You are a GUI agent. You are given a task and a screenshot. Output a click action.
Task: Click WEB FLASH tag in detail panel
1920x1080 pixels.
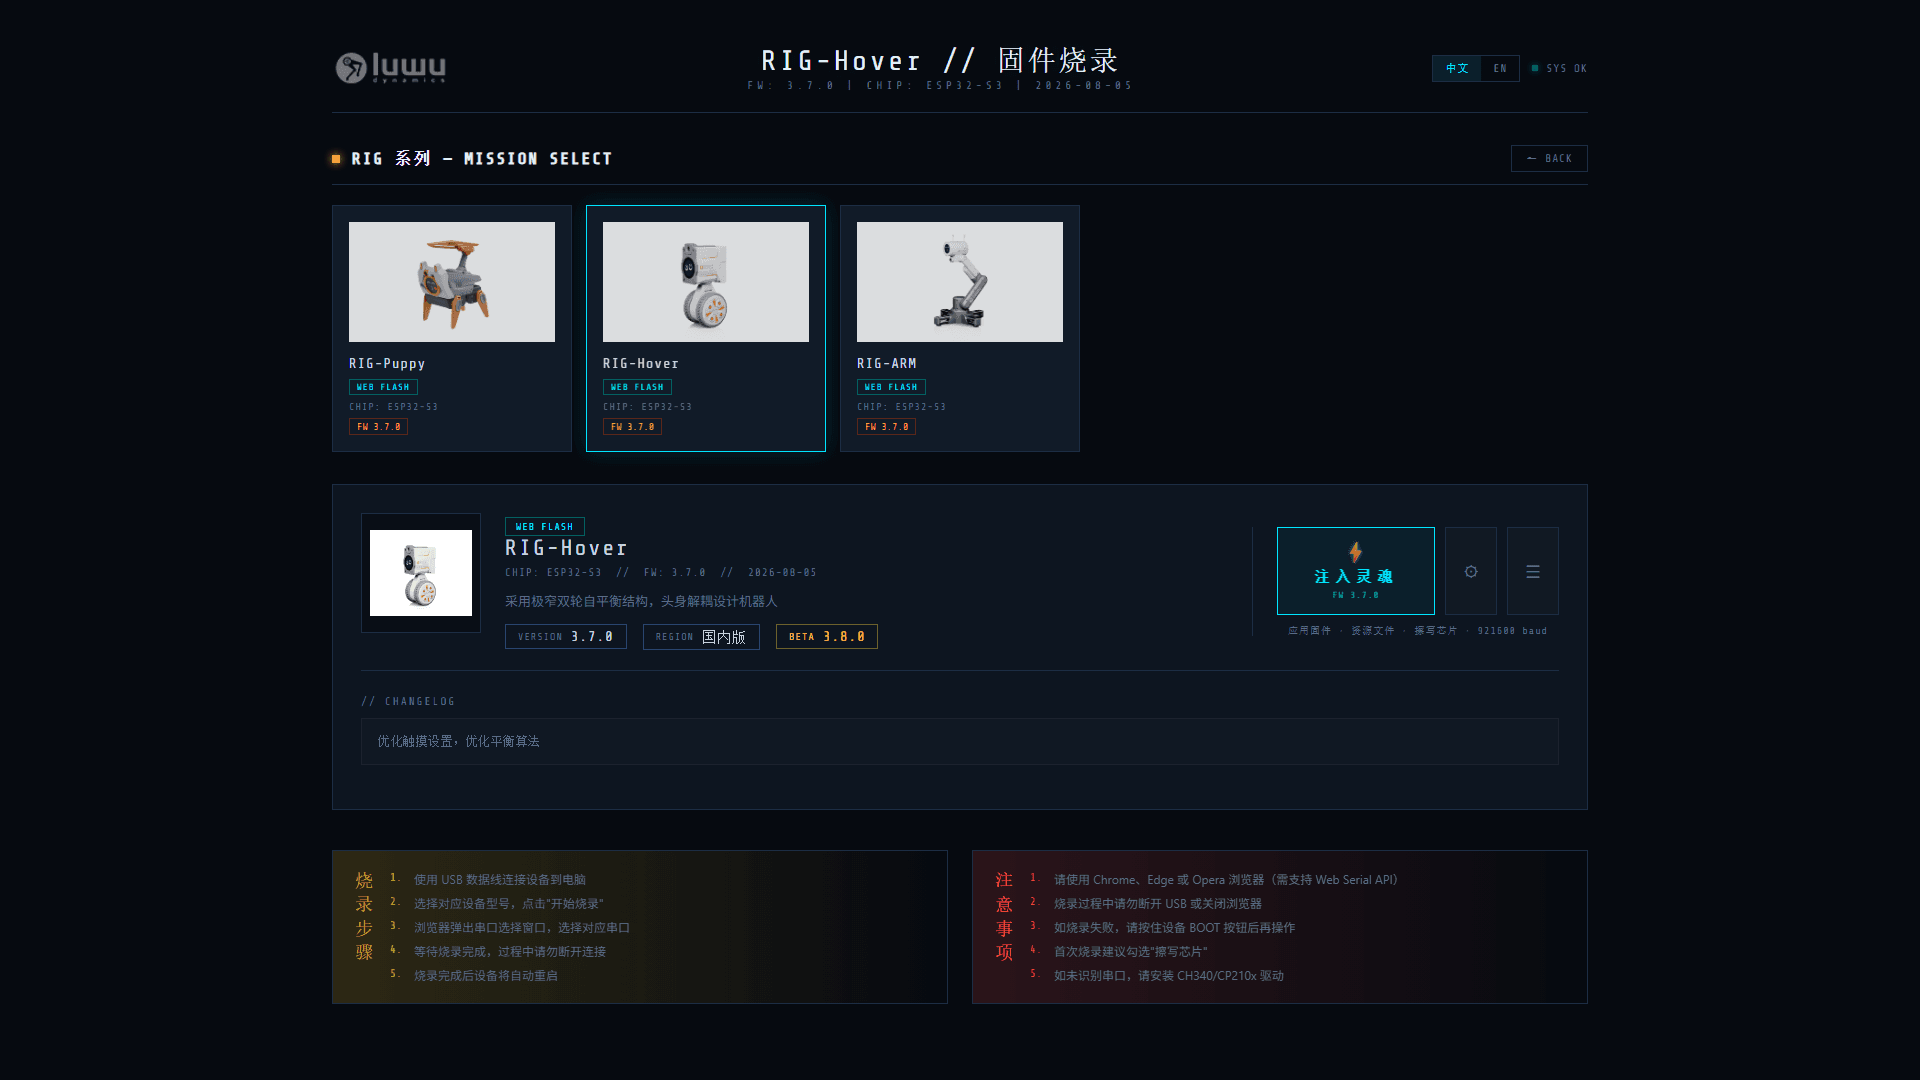pos(545,527)
